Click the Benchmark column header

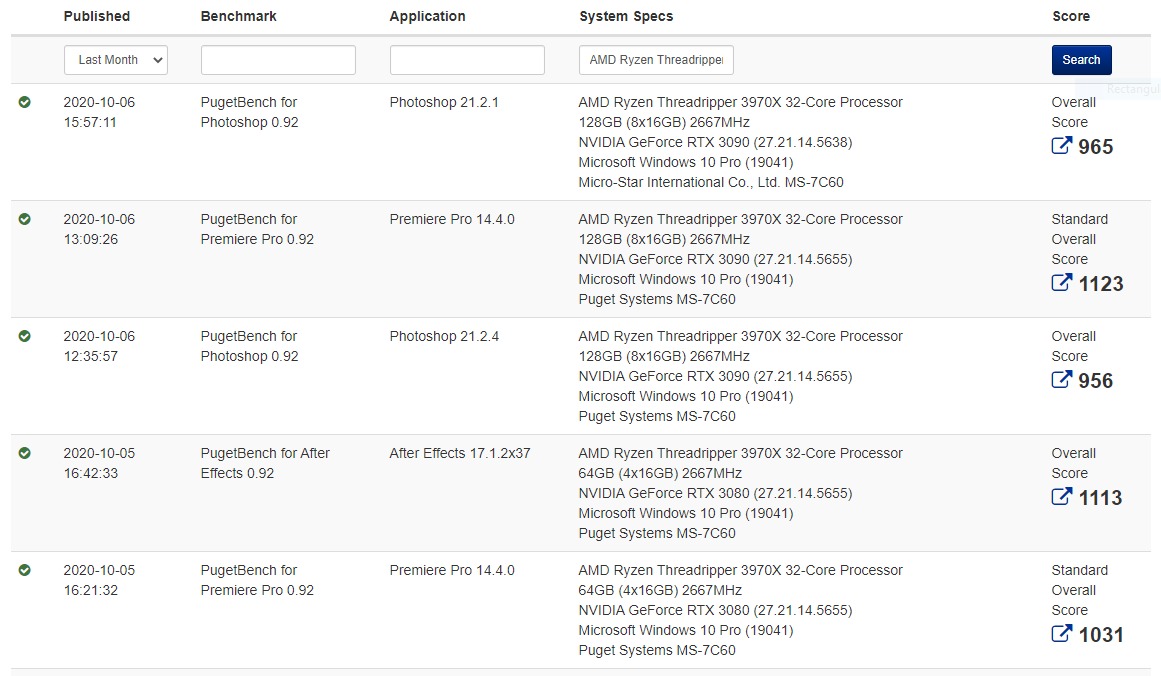[x=239, y=16]
